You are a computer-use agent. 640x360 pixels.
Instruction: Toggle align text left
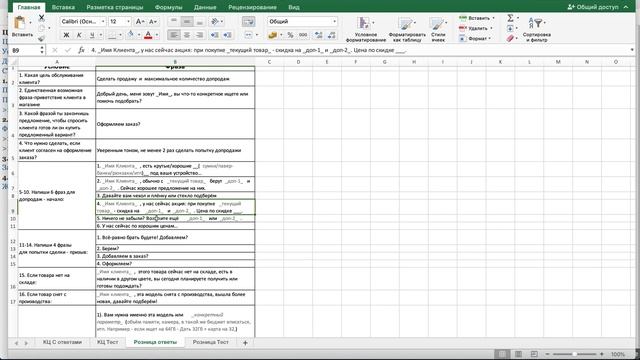pos(174,35)
